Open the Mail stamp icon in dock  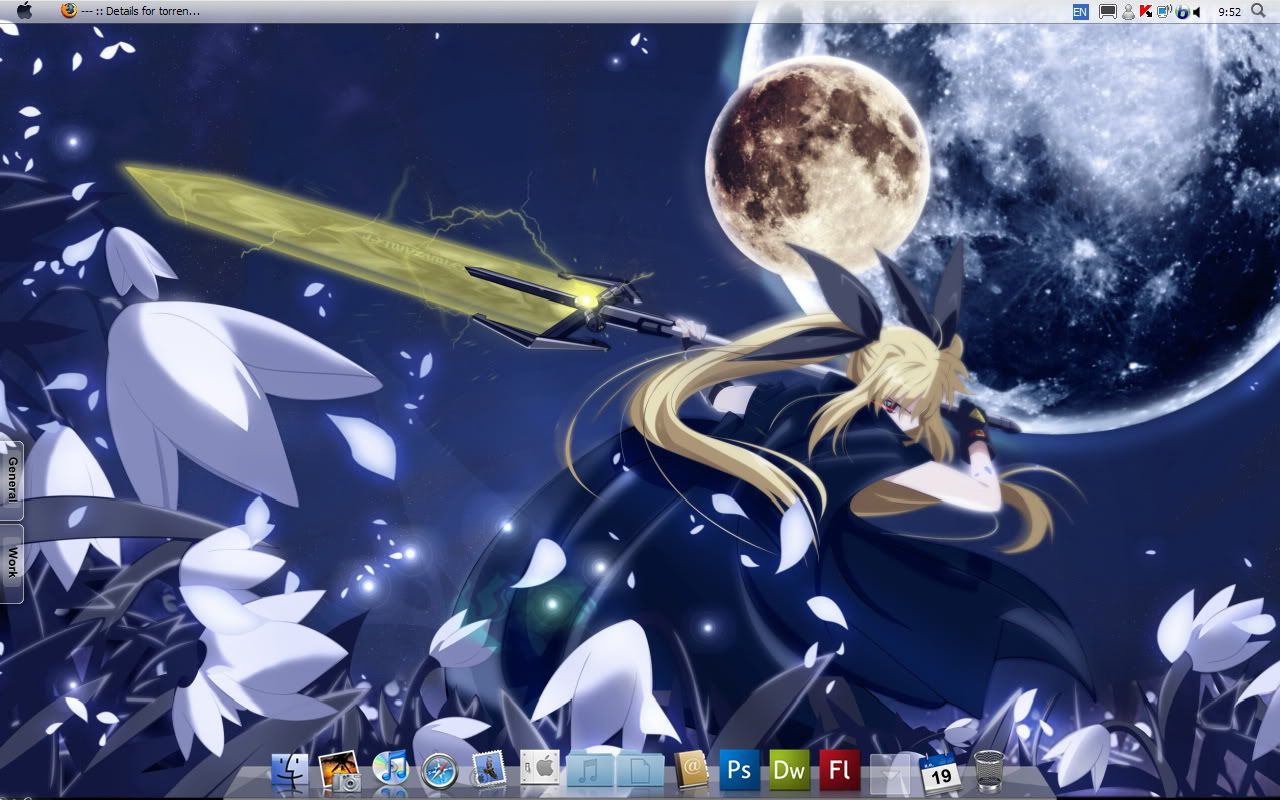(489, 770)
